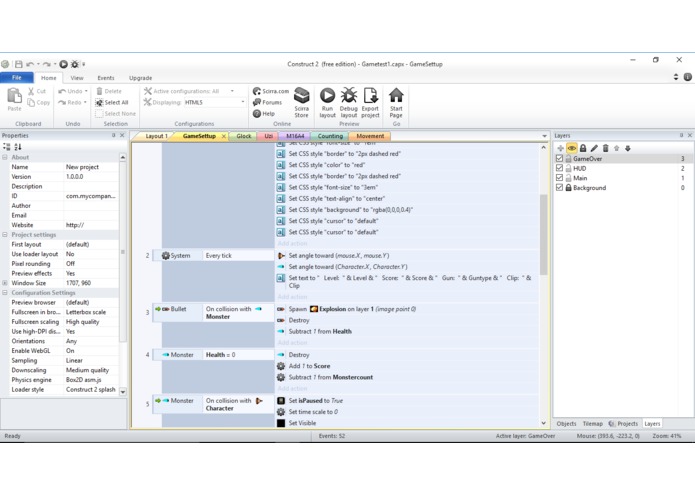The height and width of the screenshot is (494, 695).
Task: Click the event sheet vertical scrollbar thumb
Action: tap(543, 235)
